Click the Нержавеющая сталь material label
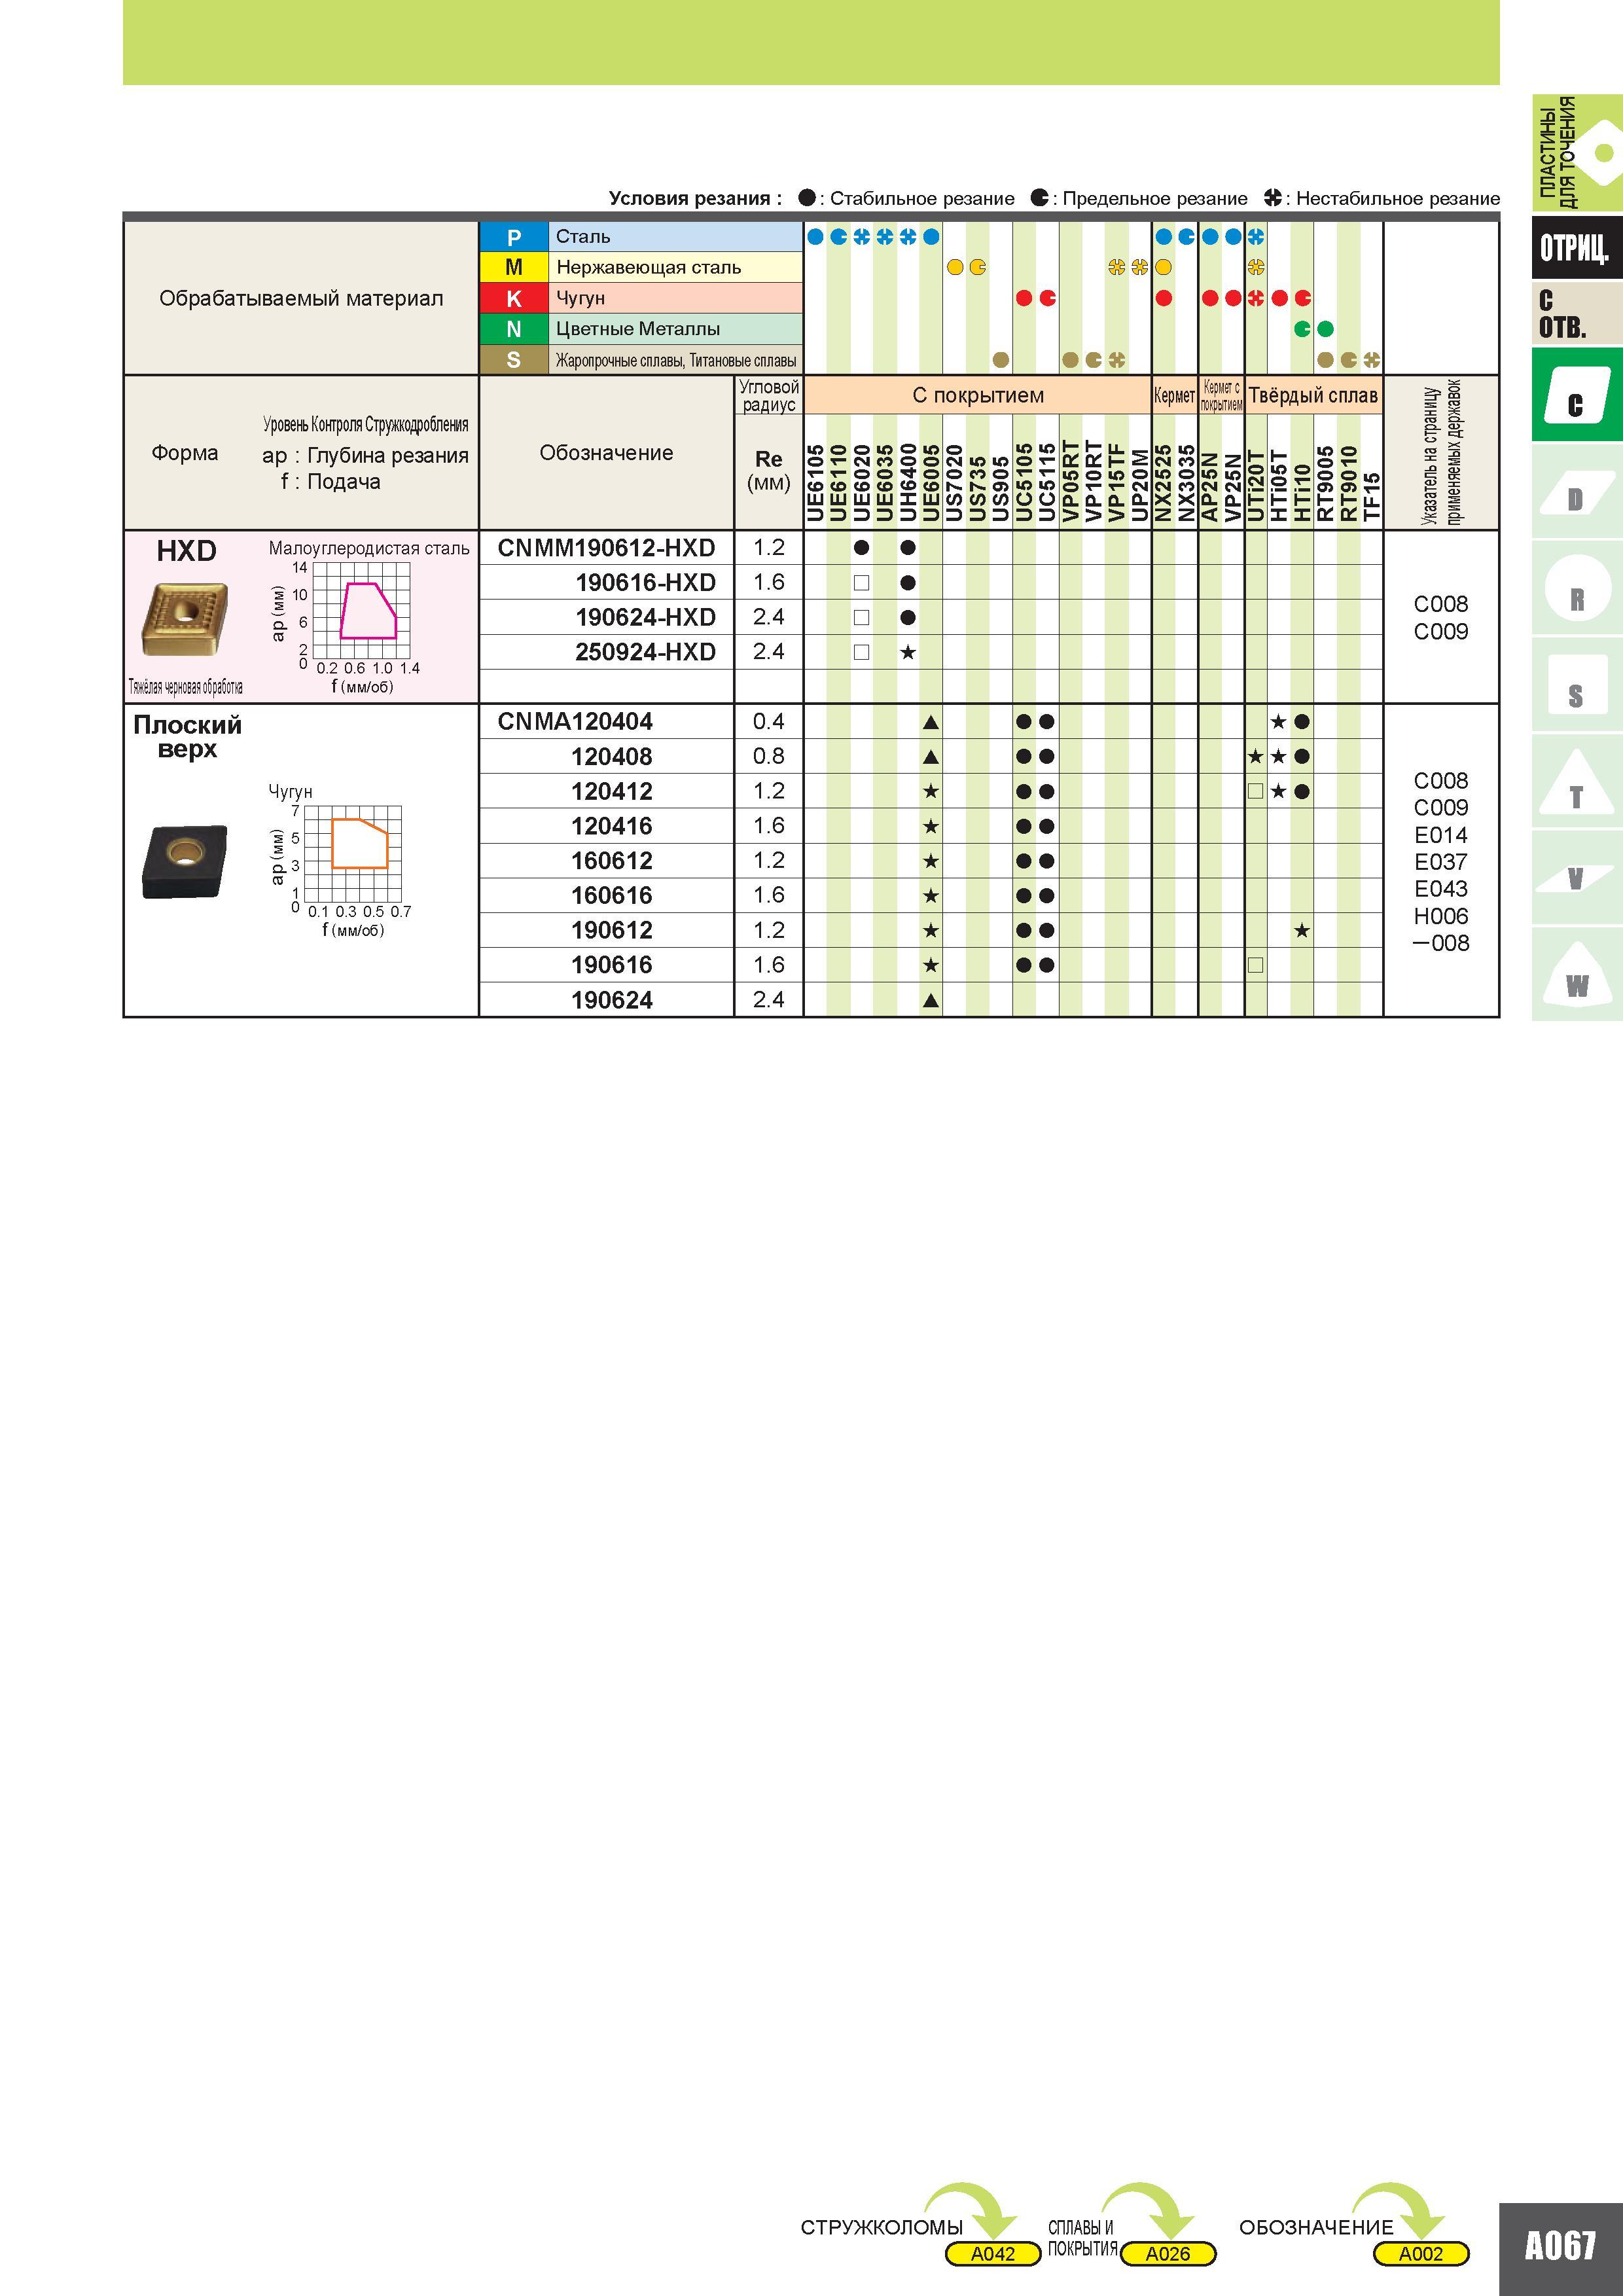 (649, 267)
